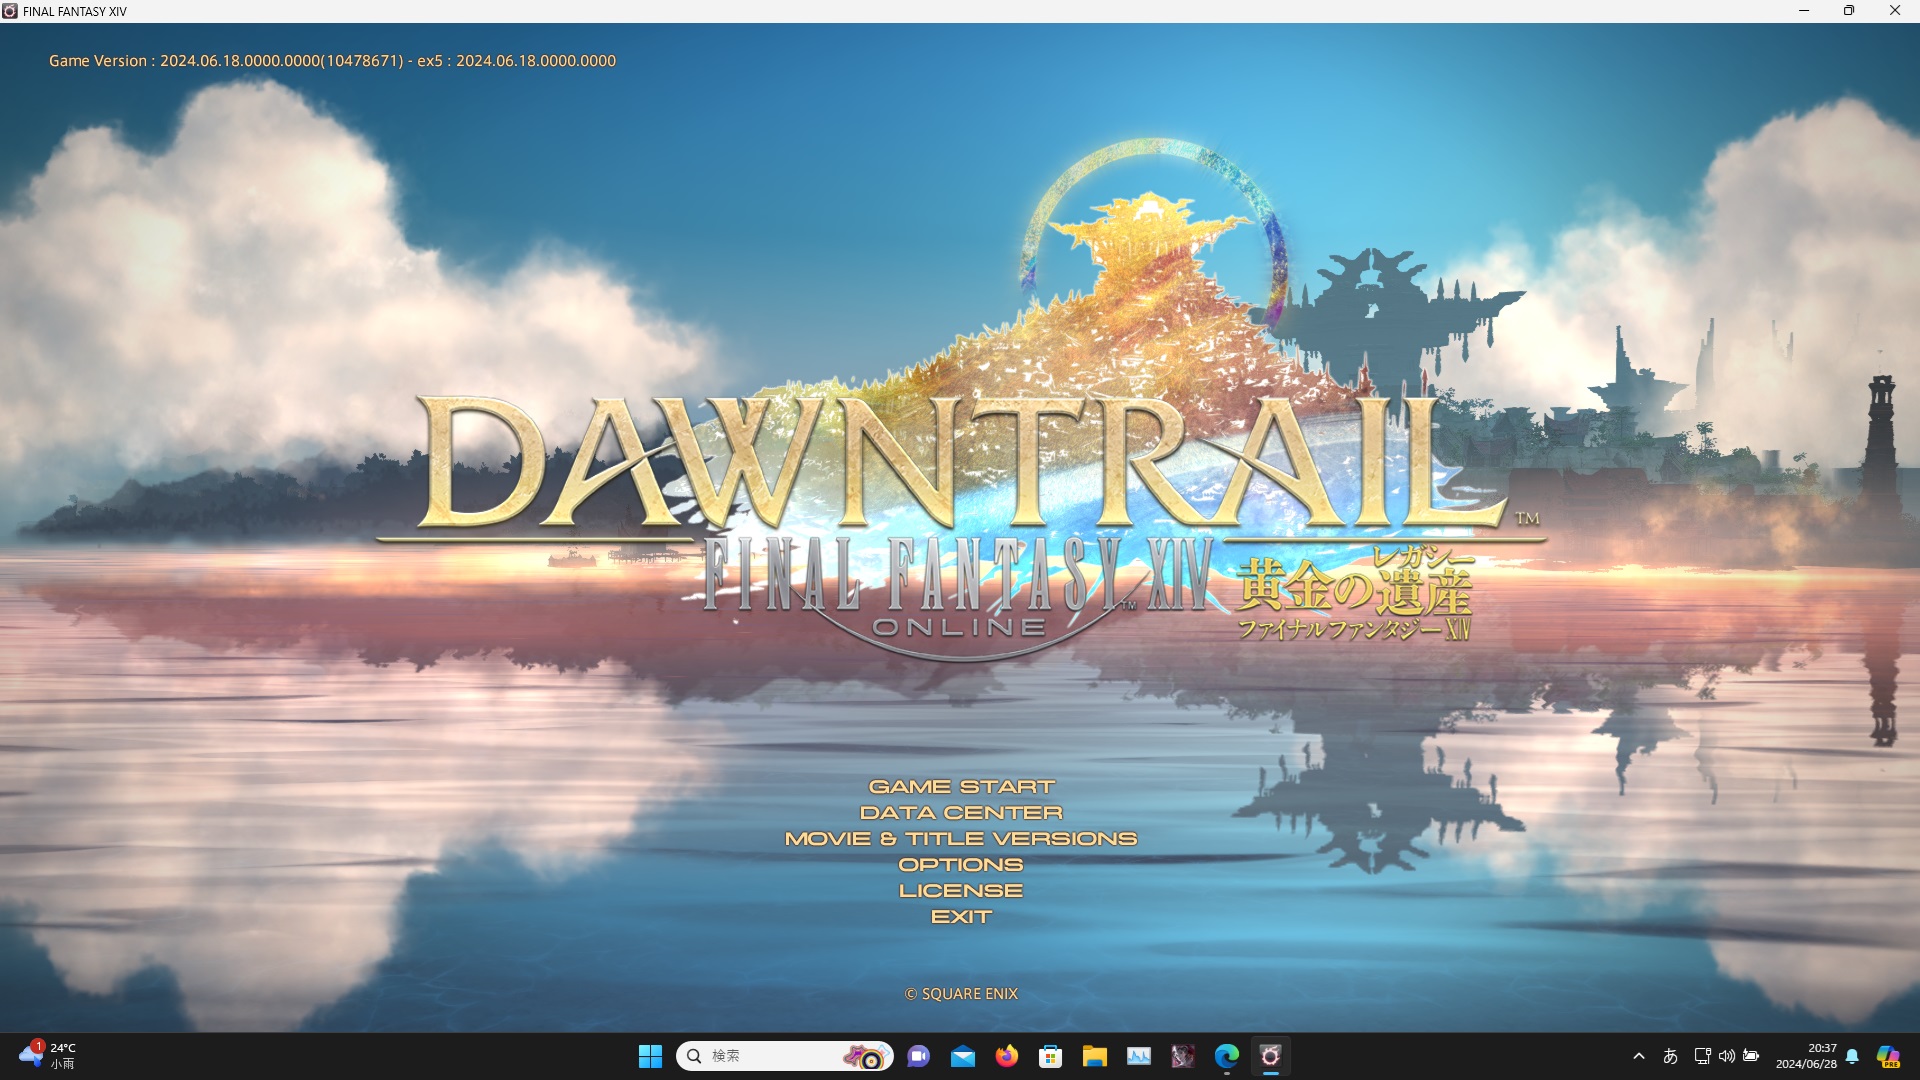
Task: Open OPTIONS from the title menu
Action: coord(962,864)
